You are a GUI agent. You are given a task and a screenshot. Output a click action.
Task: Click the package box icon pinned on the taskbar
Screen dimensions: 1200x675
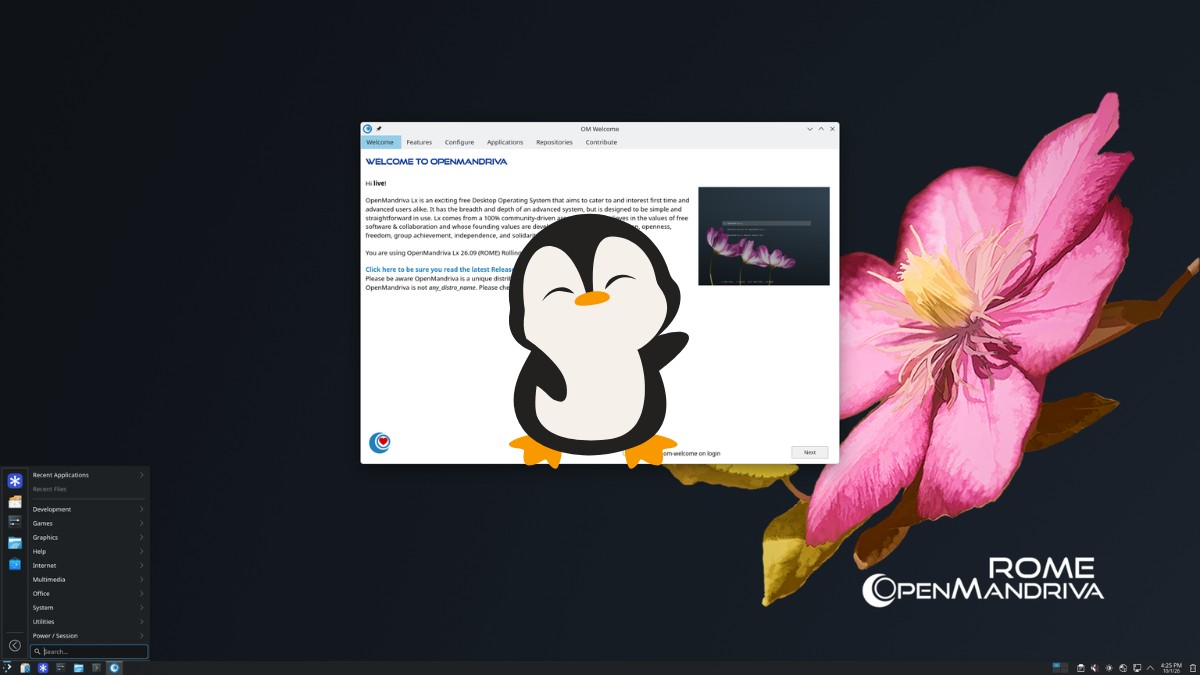point(25,667)
